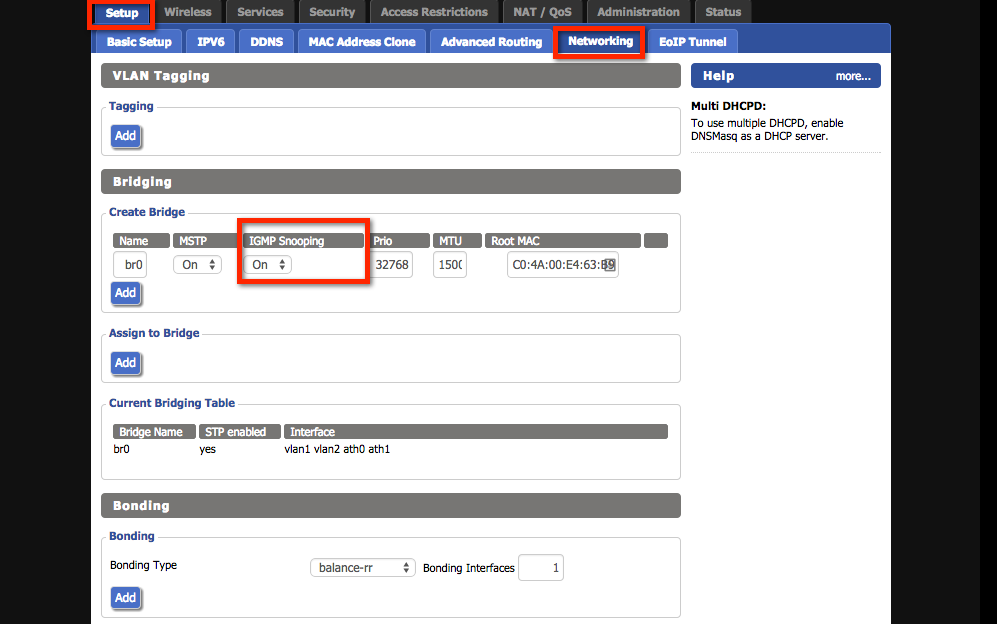The height and width of the screenshot is (624, 997).
Task: Open the IGMP Snooping dropdown
Action: (270, 265)
